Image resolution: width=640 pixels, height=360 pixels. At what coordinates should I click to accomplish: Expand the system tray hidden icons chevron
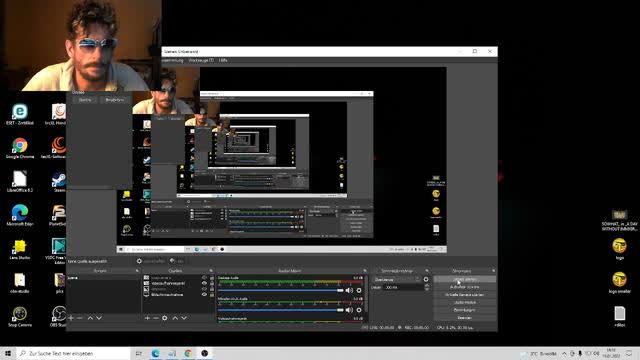564,353
